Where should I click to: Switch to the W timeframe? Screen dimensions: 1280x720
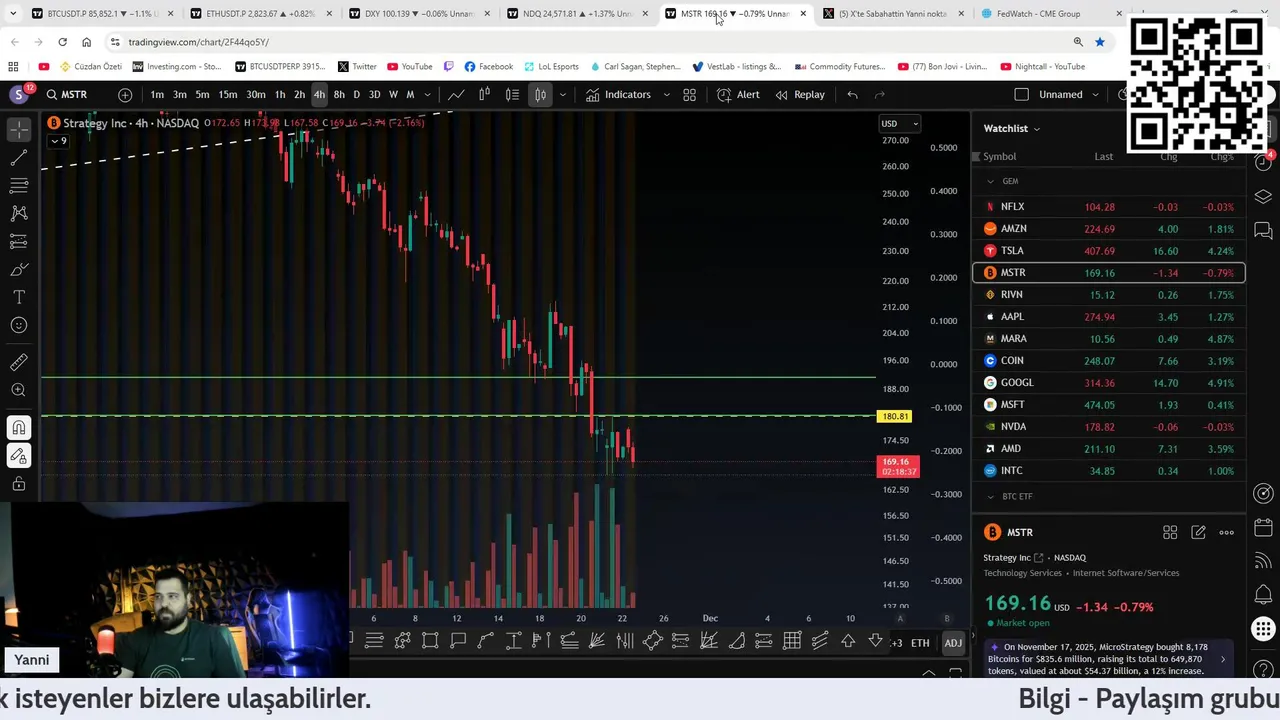pyautogui.click(x=393, y=95)
